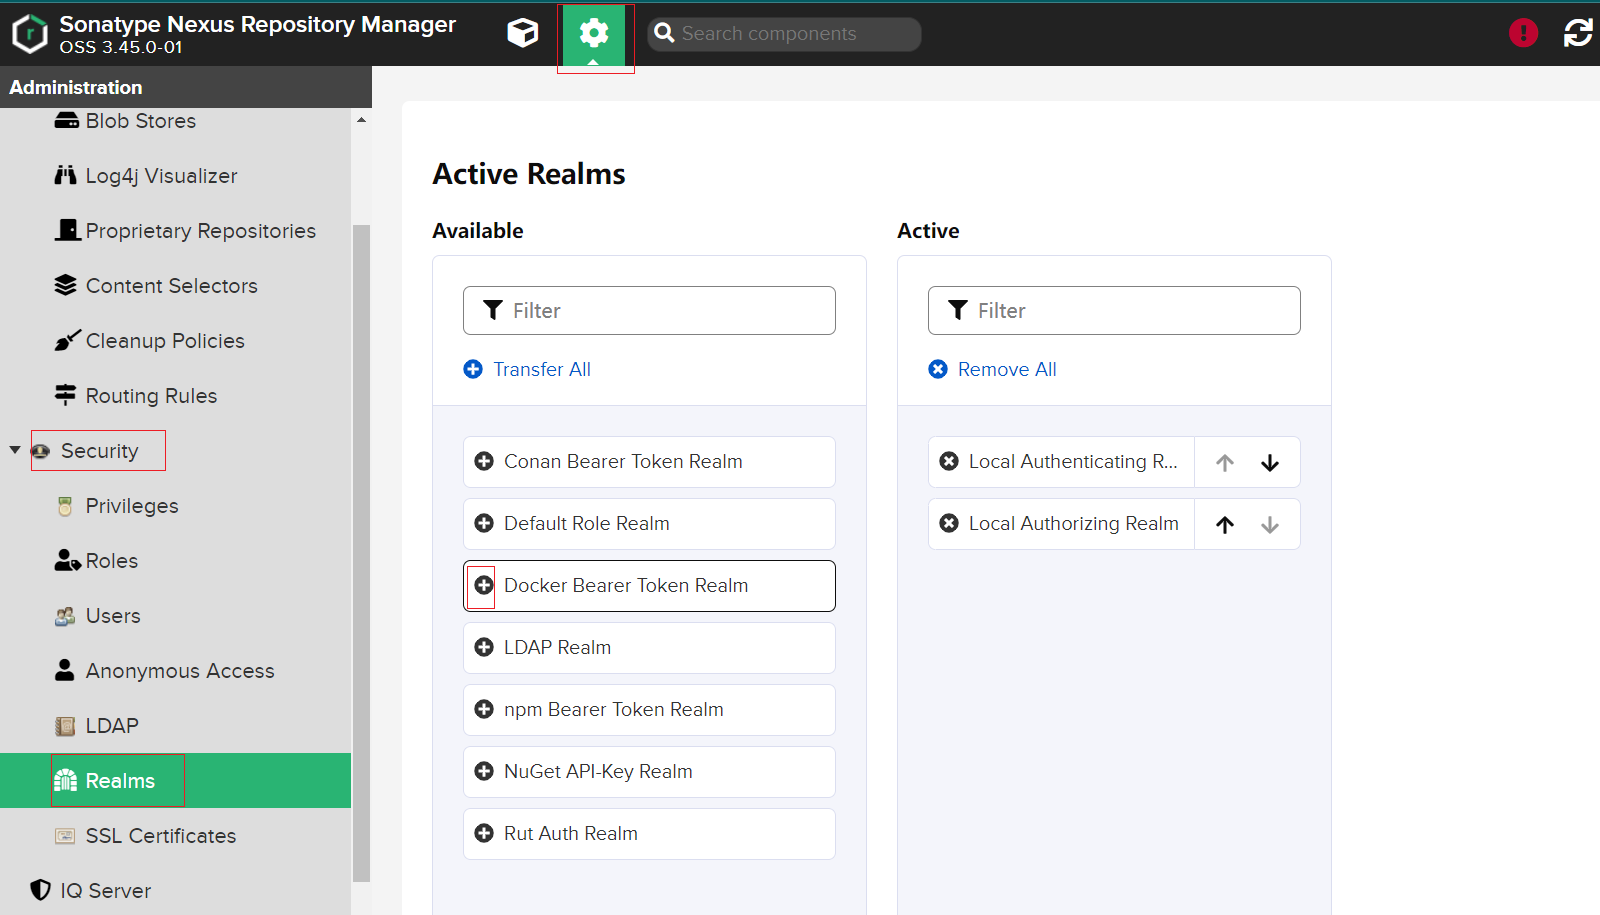Viewport: 1600px width, 915px height.
Task: Select Docker Bearer Token Realm label text
Action: click(x=626, y=585)
